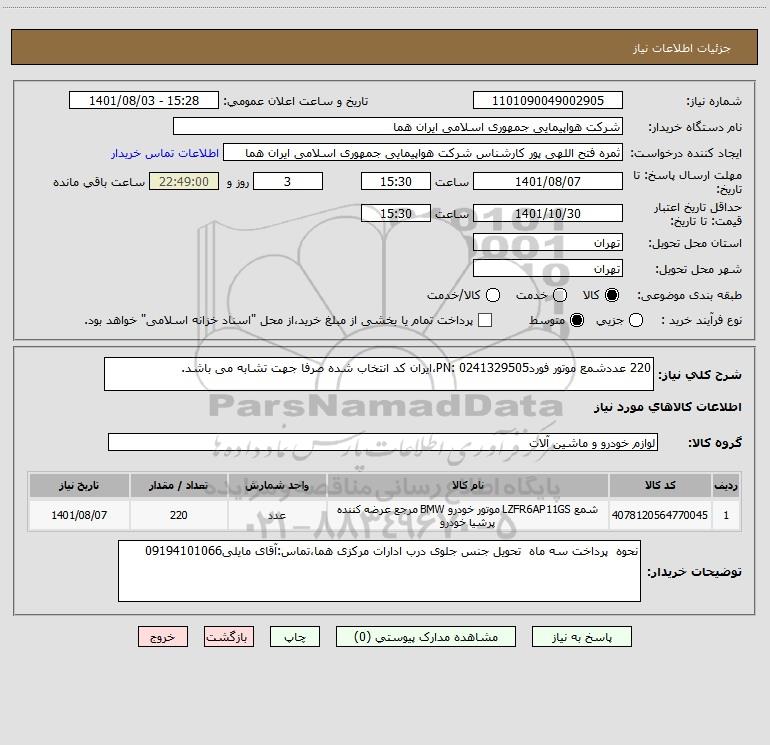770x745 pixels.
Task: Select جزیی purchase process type
Action: [x=635, y=320]
